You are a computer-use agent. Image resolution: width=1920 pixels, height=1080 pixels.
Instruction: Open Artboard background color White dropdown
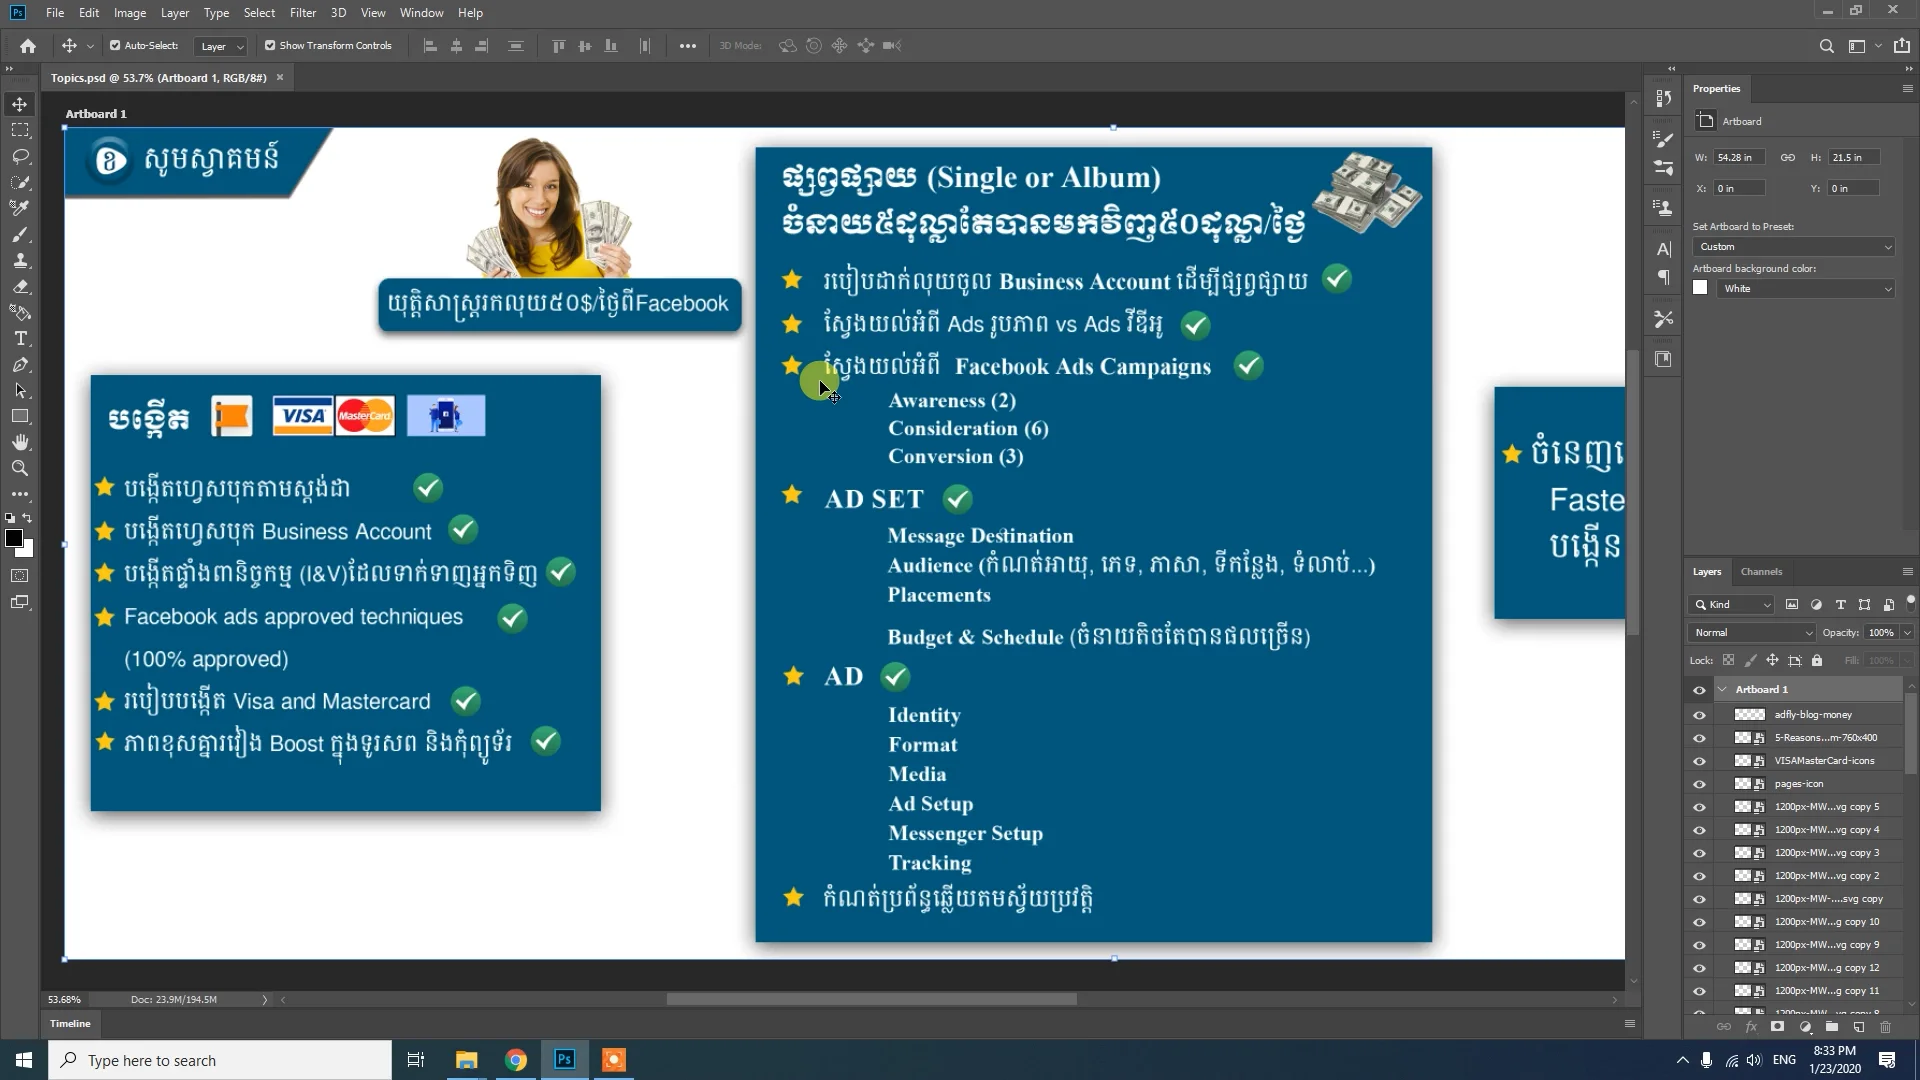(x=1805, y=289)
